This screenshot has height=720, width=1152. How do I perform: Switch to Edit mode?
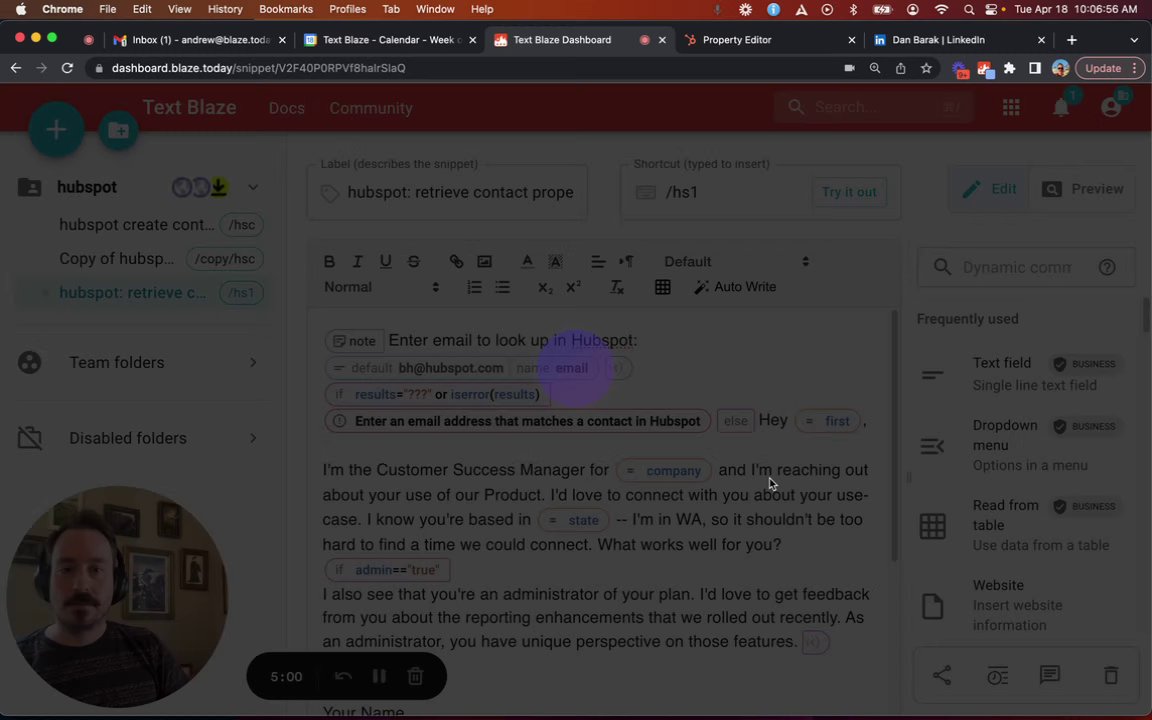tap(990, 189)
